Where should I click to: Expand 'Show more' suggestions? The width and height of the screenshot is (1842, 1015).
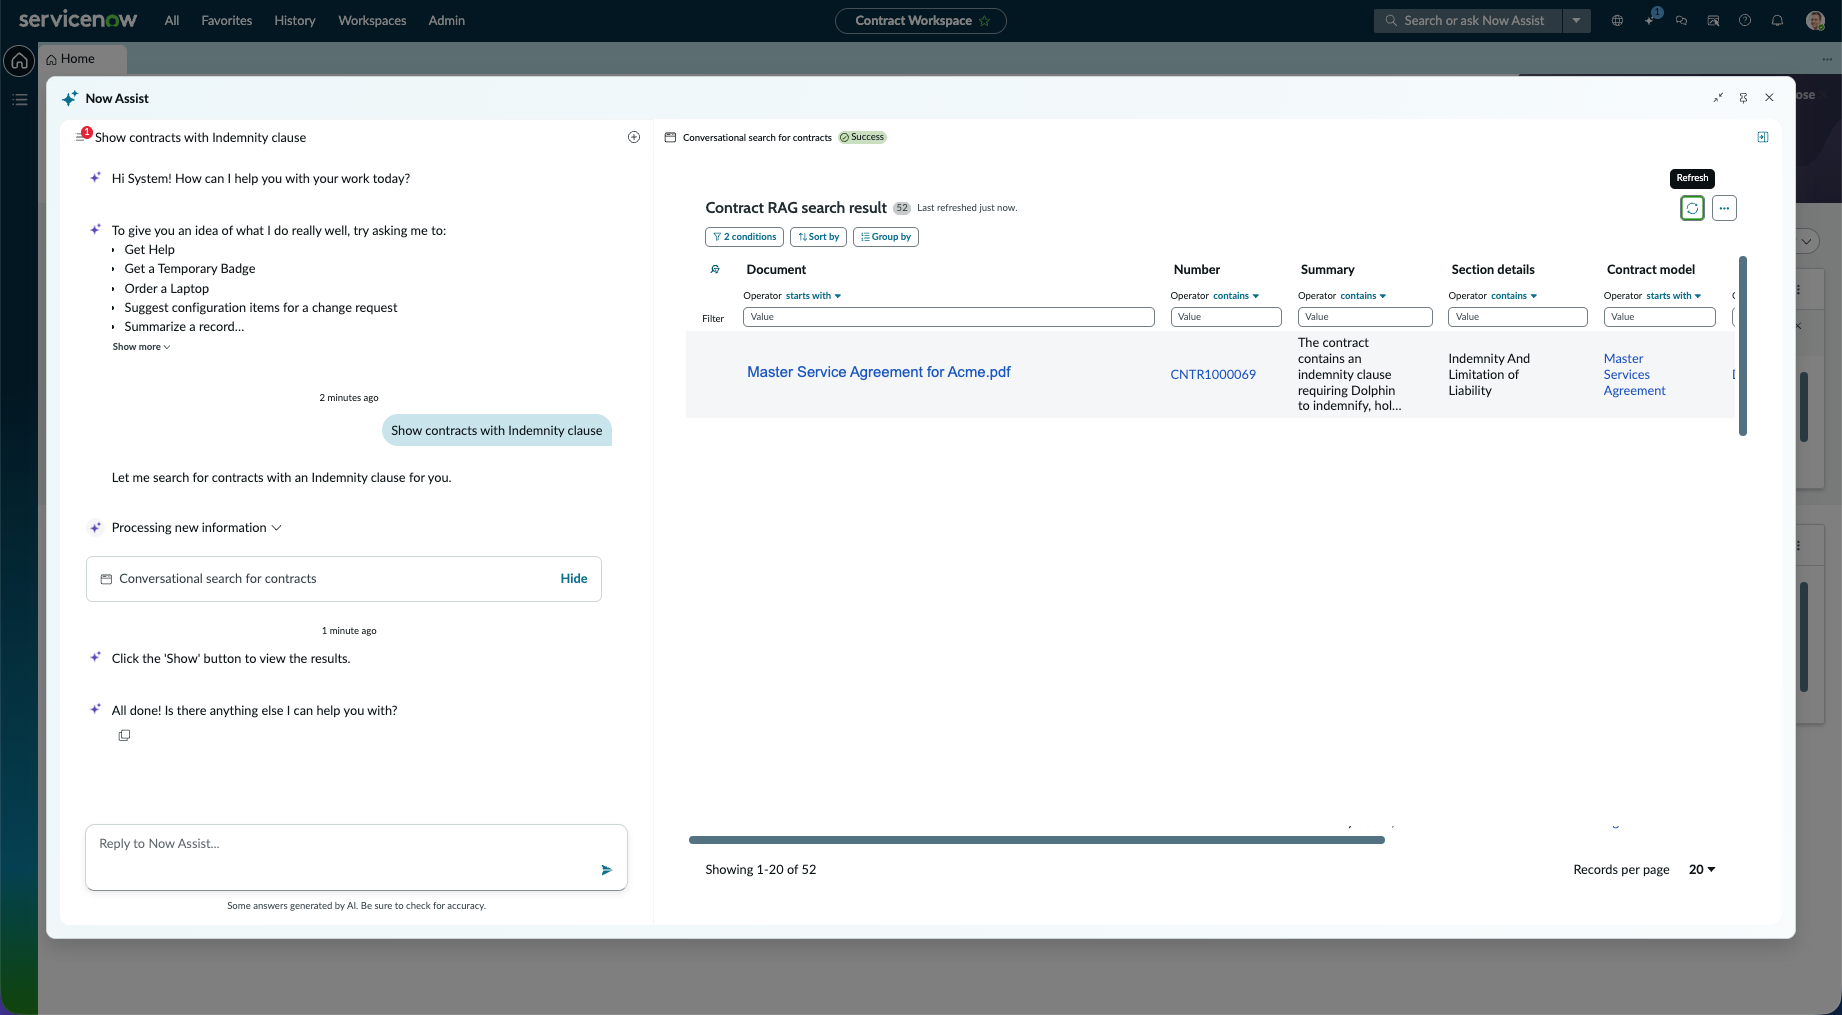tap(141, 347)
